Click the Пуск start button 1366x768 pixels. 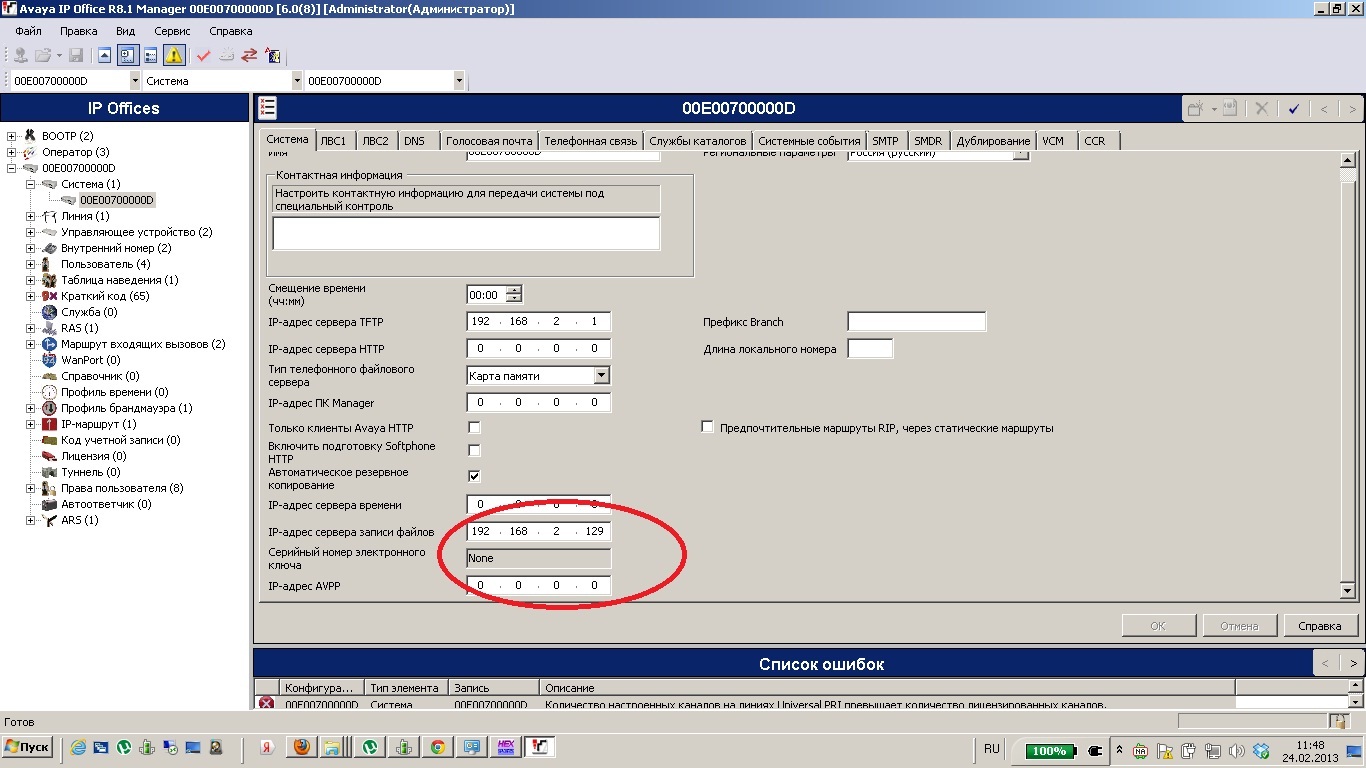pyautogui.click(x=28, y=747)
